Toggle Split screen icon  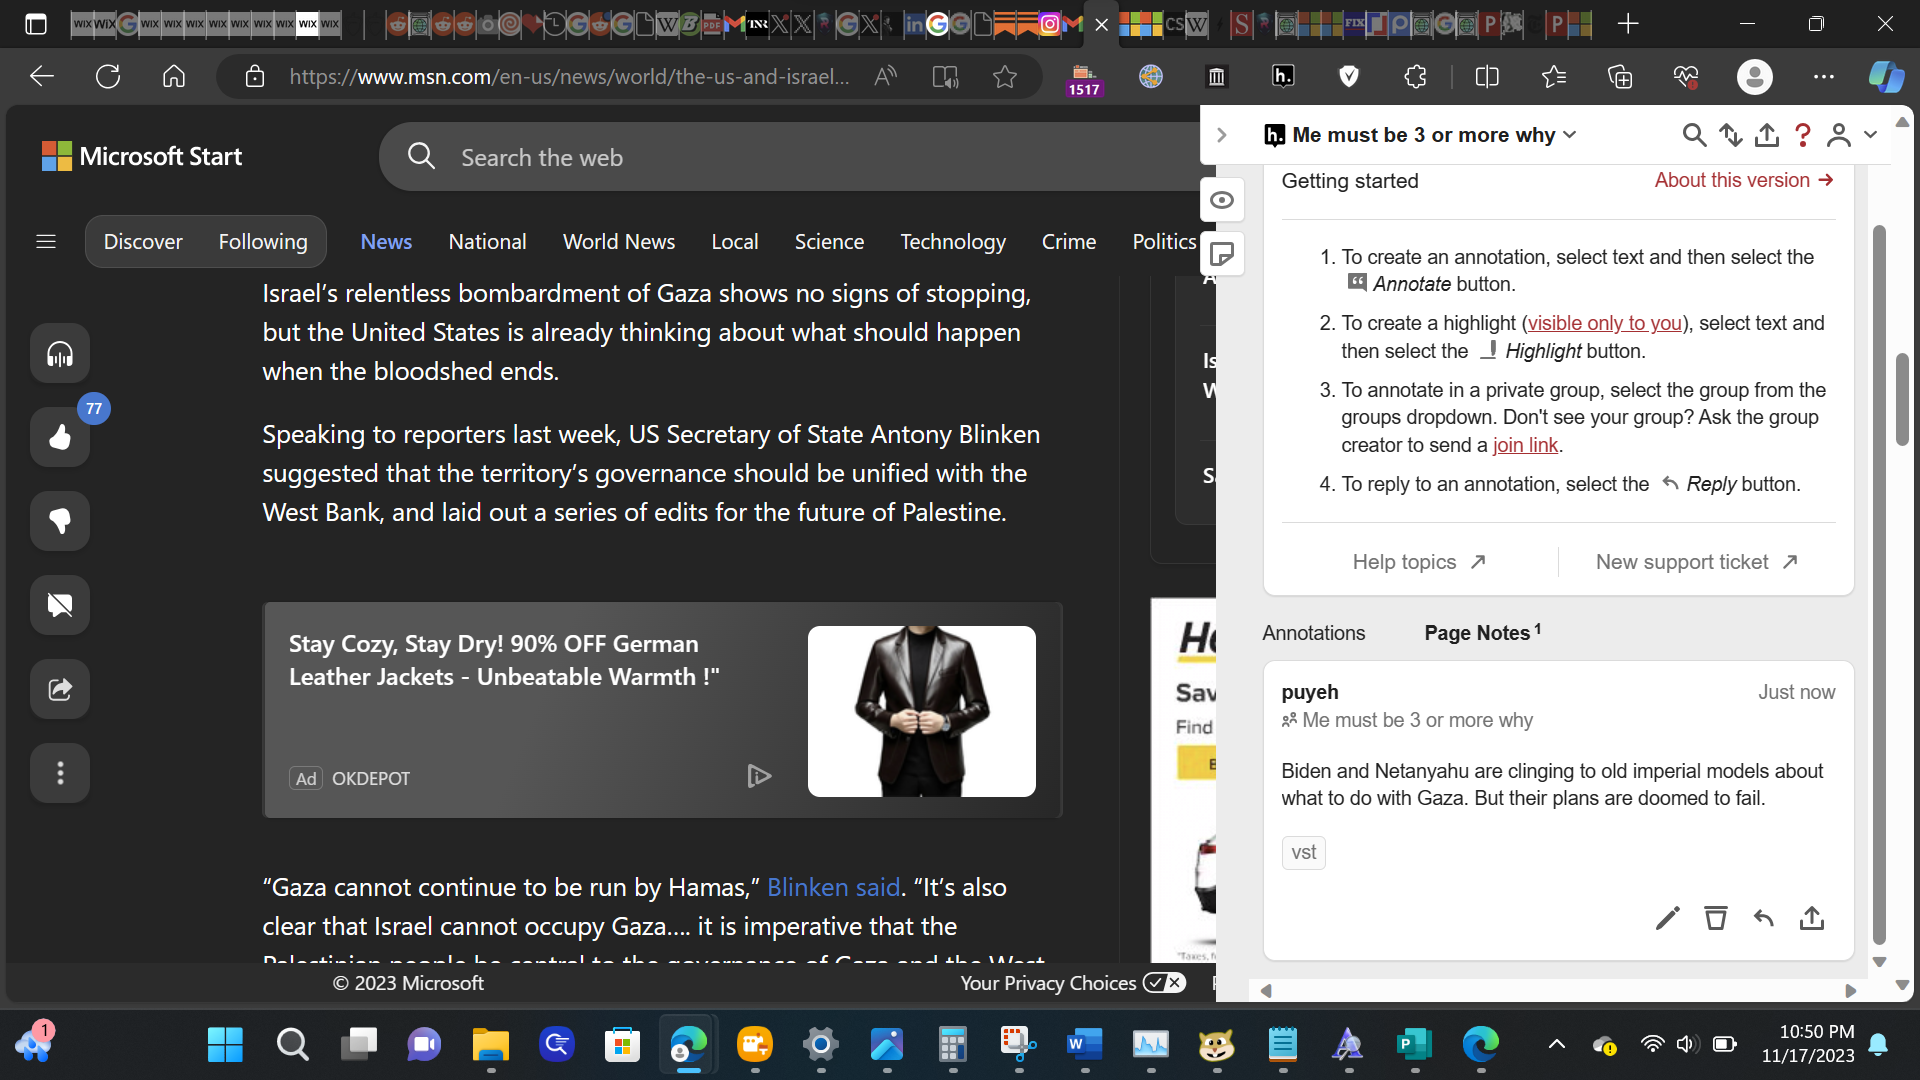click(1487, 77)
